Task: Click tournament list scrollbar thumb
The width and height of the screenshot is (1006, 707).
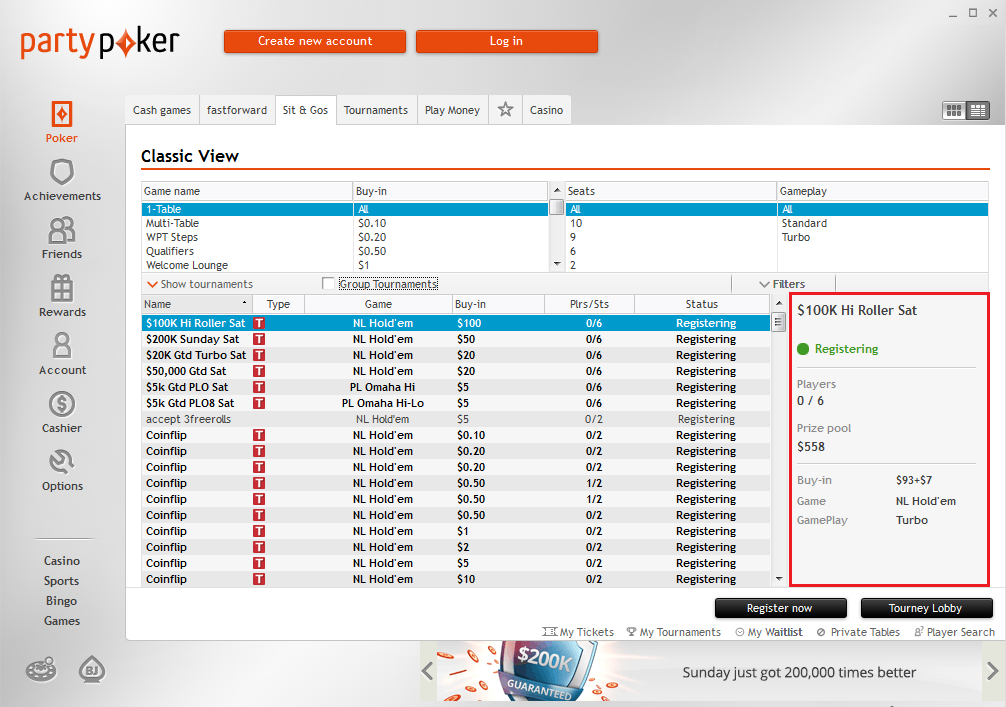Action: pos(778,322)
